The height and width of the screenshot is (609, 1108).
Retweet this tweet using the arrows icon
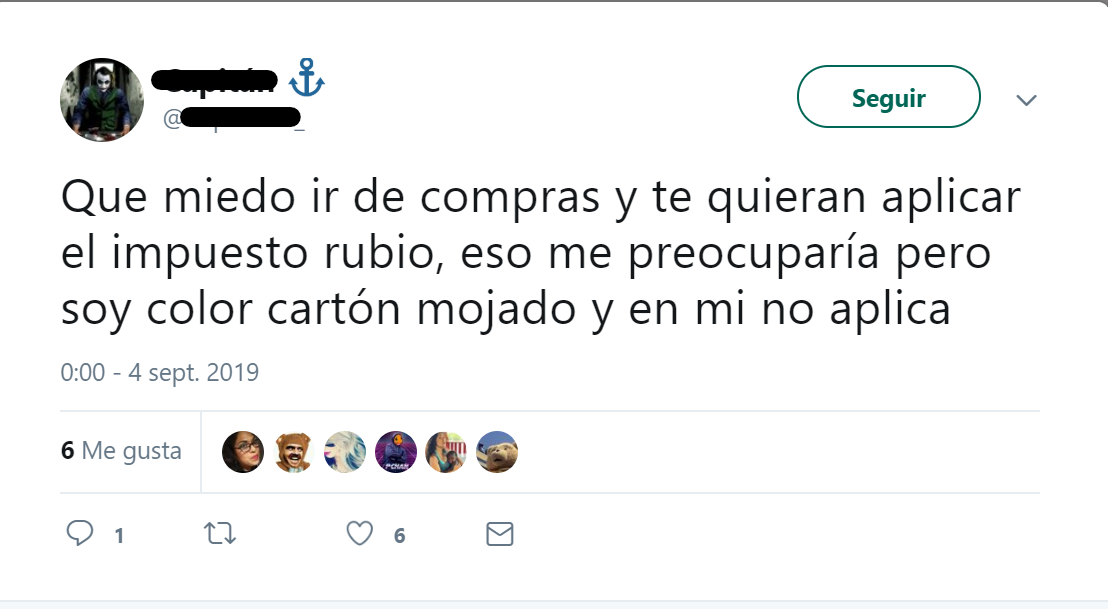(220, 533)
